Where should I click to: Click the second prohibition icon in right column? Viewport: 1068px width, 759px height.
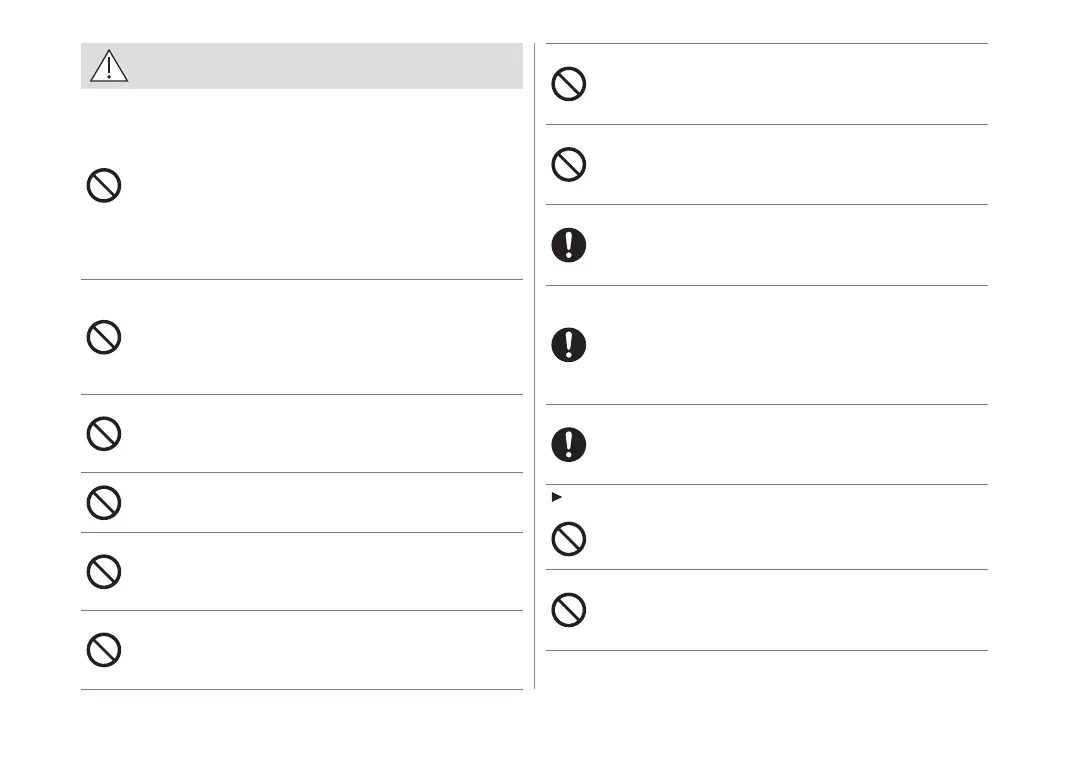pyautogui.click(x=568, y=164)
